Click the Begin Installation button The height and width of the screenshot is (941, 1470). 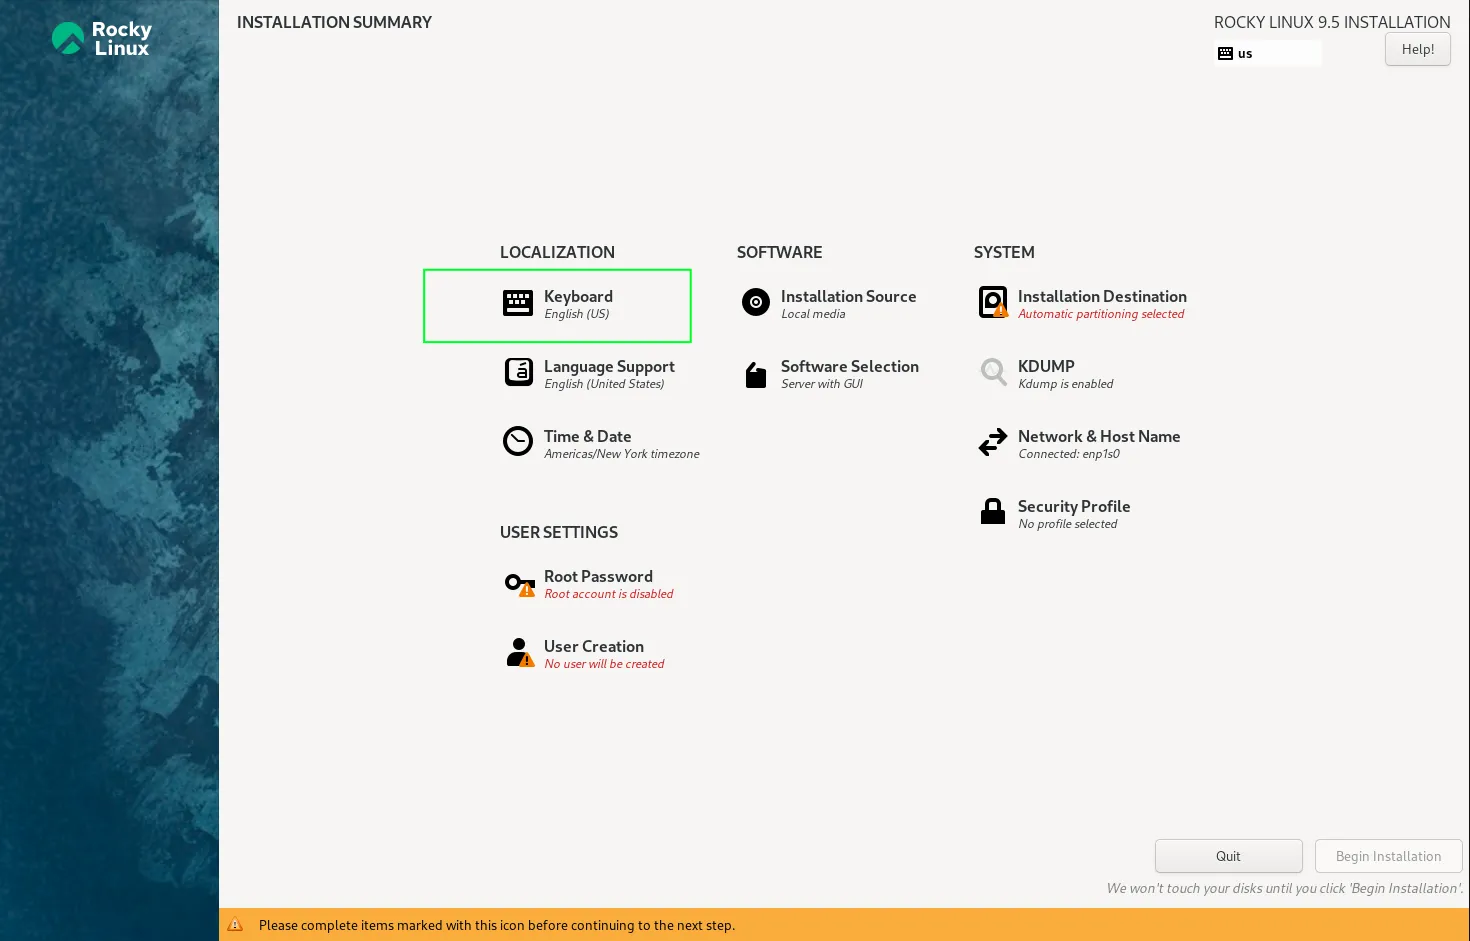(1388, 856)
